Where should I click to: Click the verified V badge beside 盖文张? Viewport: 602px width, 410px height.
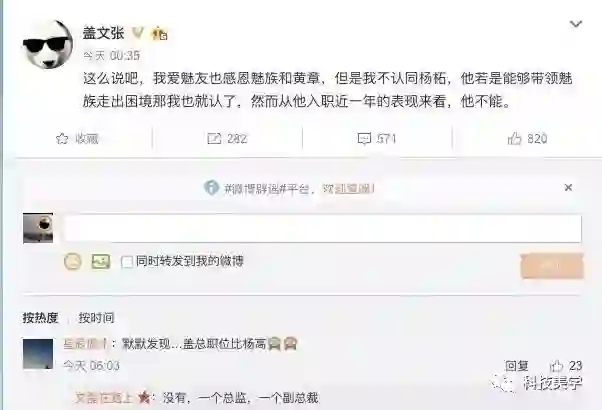[x=138, y=33]
